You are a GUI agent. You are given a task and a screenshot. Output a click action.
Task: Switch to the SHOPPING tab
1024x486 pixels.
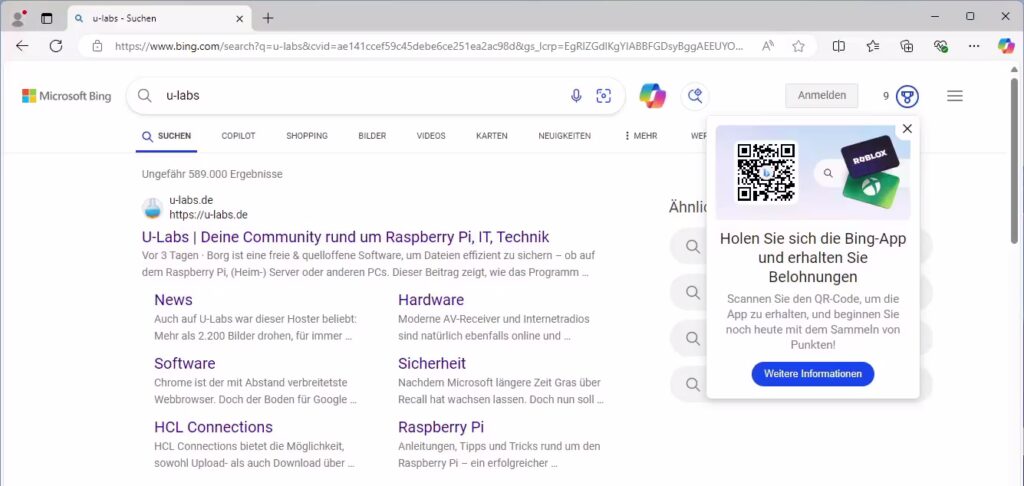tap(307, 136)
